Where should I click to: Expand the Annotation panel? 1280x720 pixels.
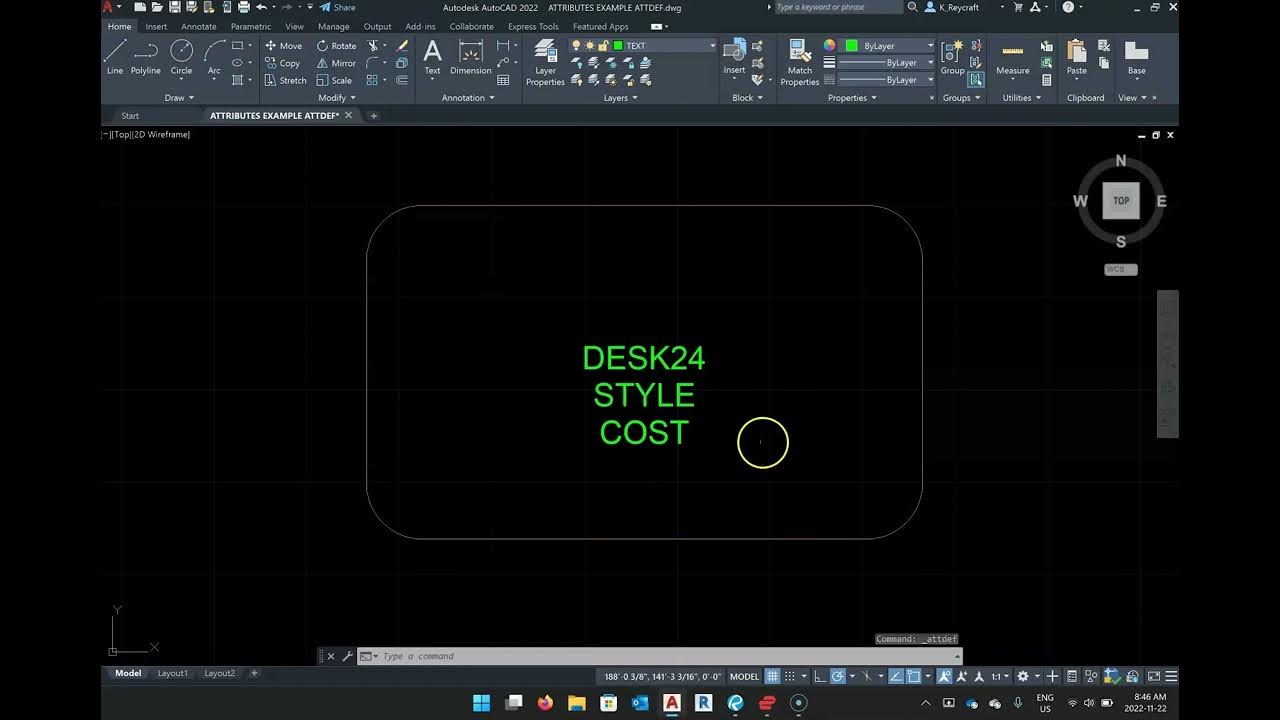coord(469,98)
